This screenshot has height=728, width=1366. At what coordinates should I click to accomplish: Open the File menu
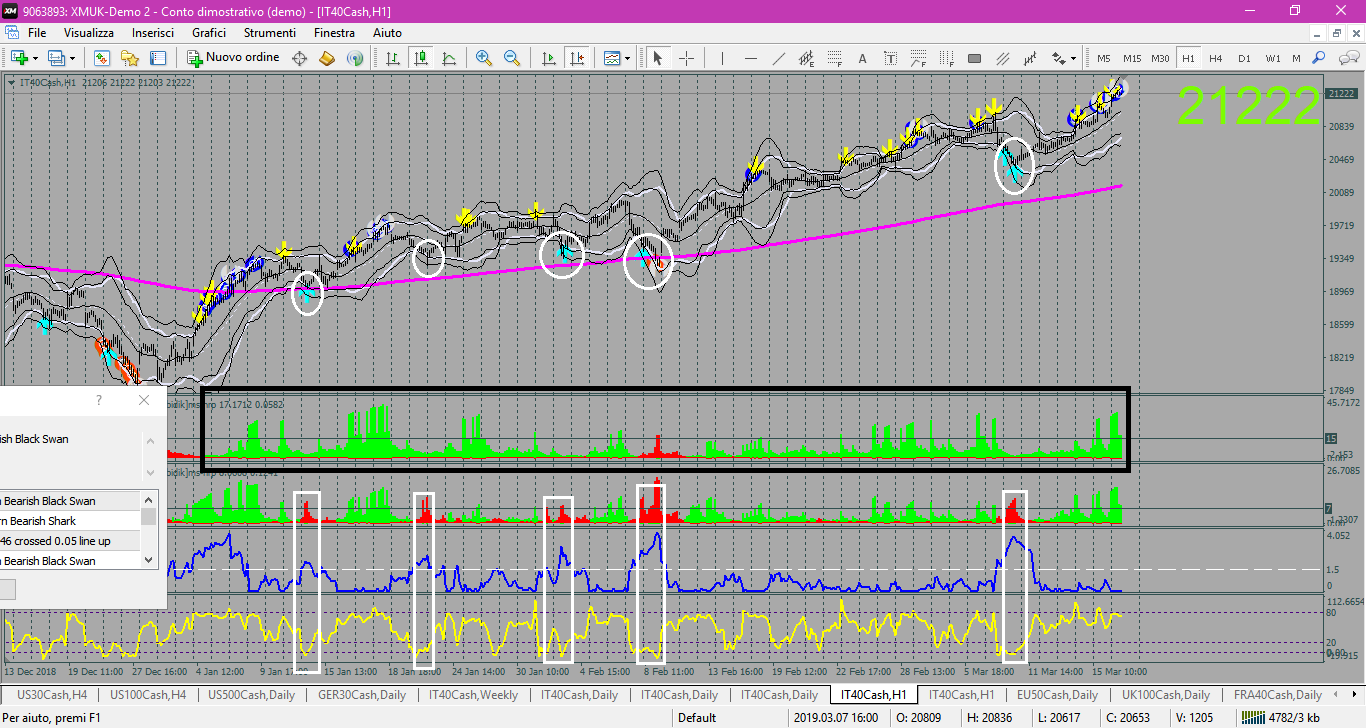pos(37,33)
